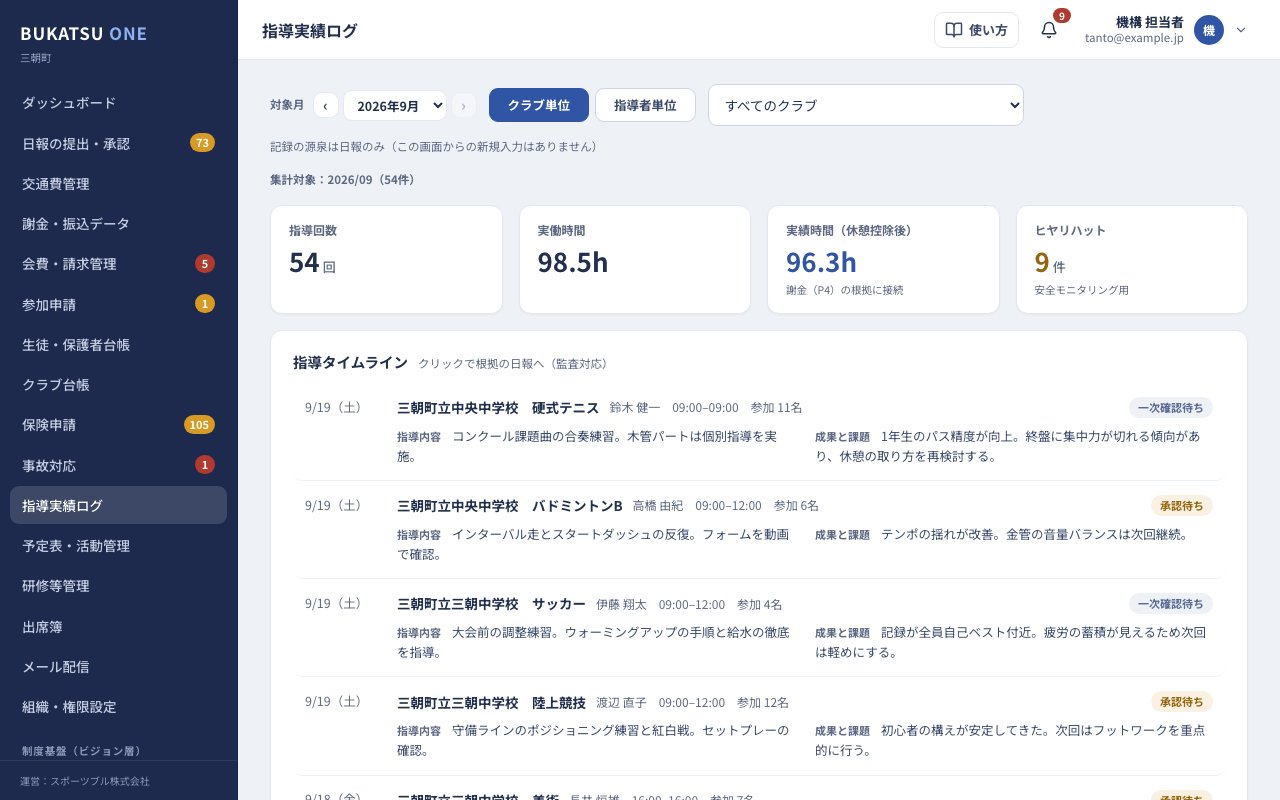Screen dimensions: 1280x800
Task: Switch to クラブ単位 view
Action: pyautogui.click(x=539, y=105)
